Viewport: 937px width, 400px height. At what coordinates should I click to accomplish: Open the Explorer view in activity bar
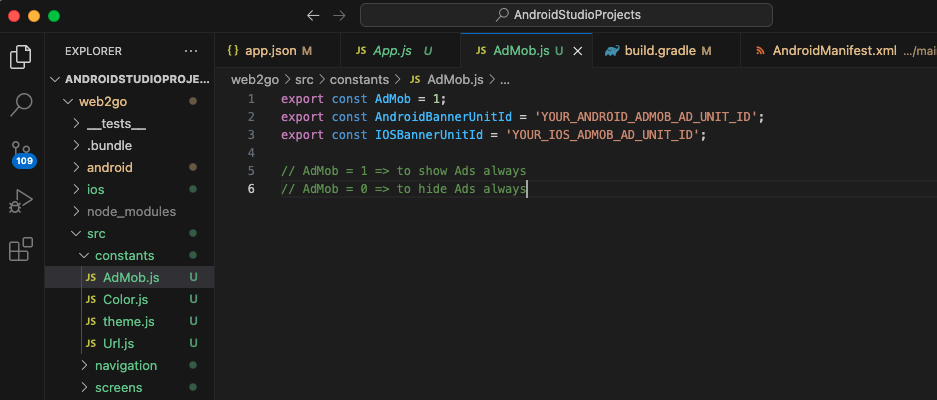(21, 56)
